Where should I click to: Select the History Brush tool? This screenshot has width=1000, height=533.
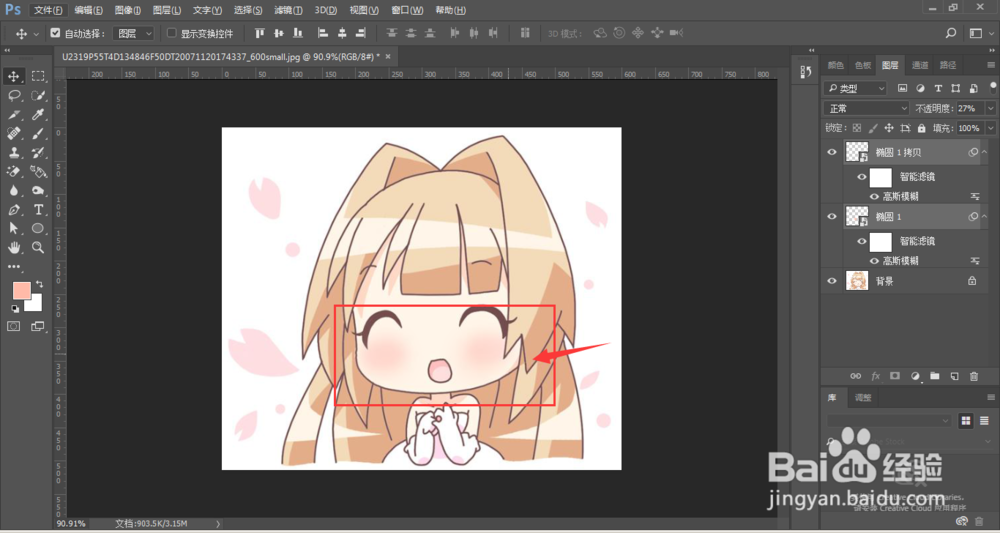tap(38, 153)
